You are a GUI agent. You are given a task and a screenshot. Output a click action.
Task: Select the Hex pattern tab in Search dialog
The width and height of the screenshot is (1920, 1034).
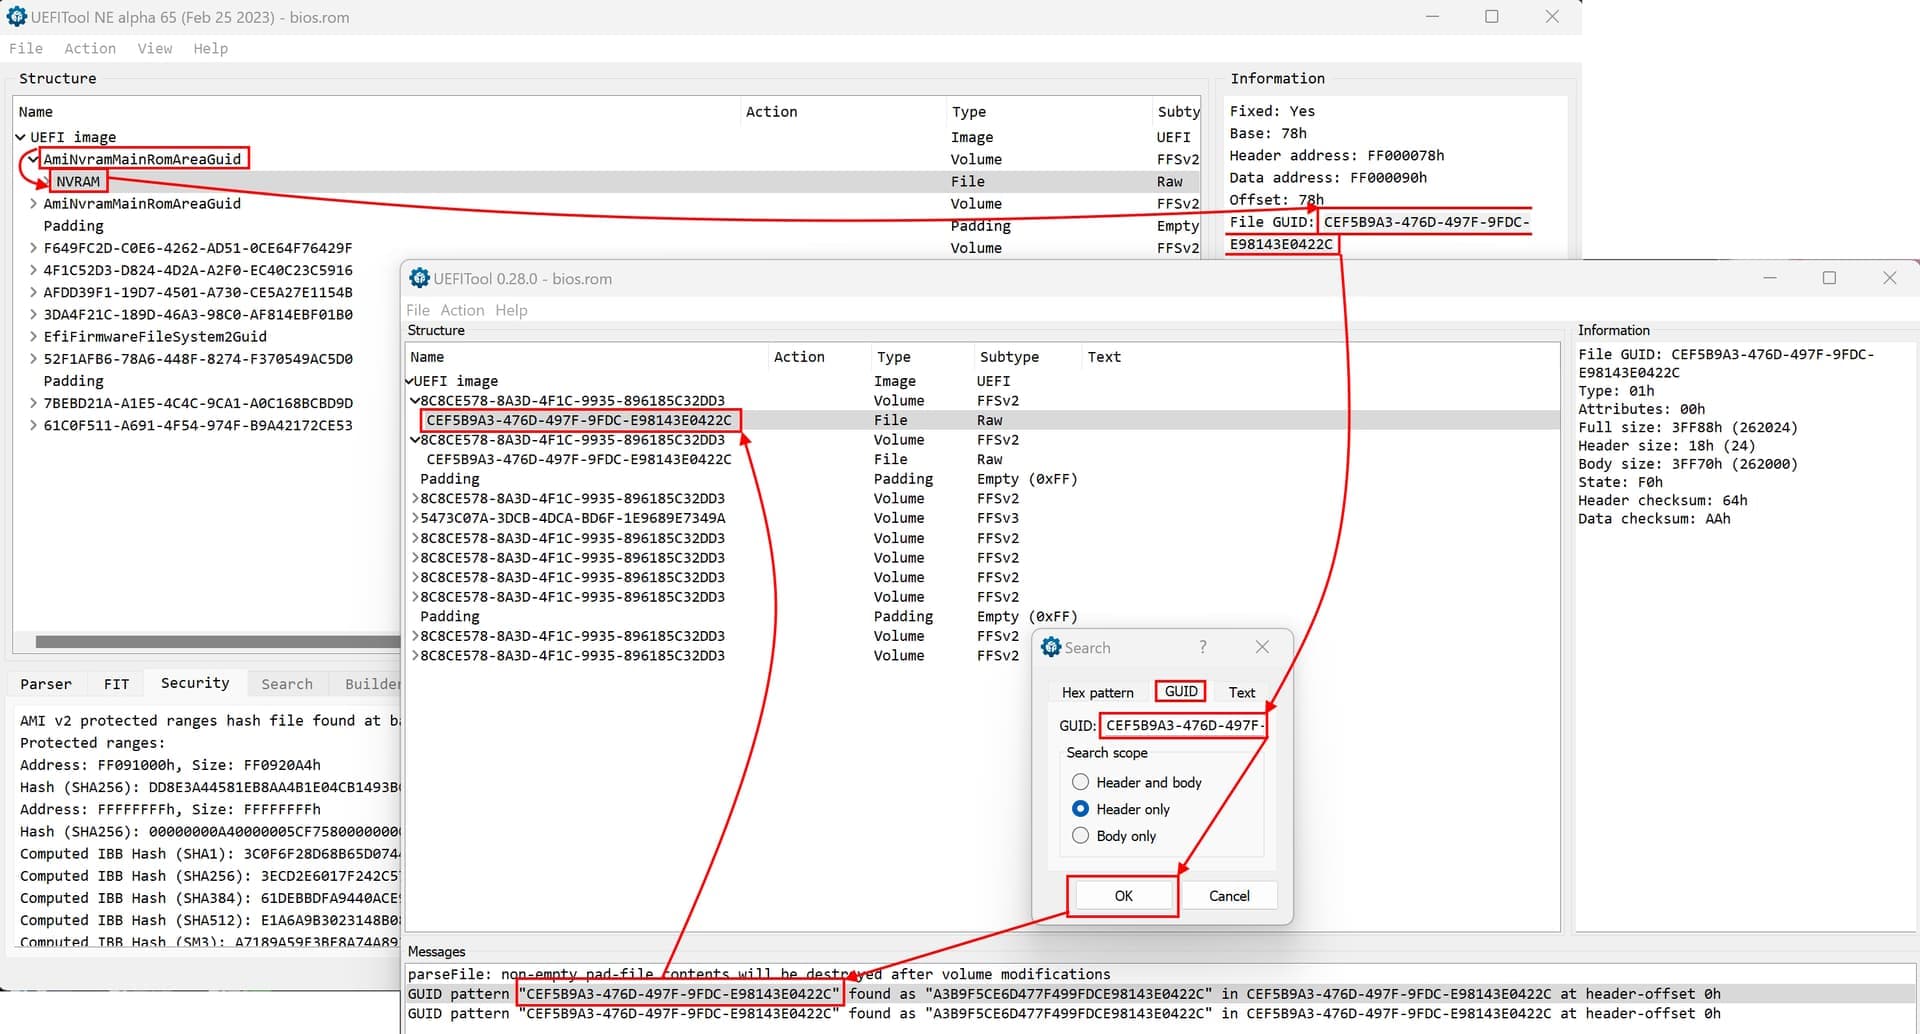(x=1097, y=692)
